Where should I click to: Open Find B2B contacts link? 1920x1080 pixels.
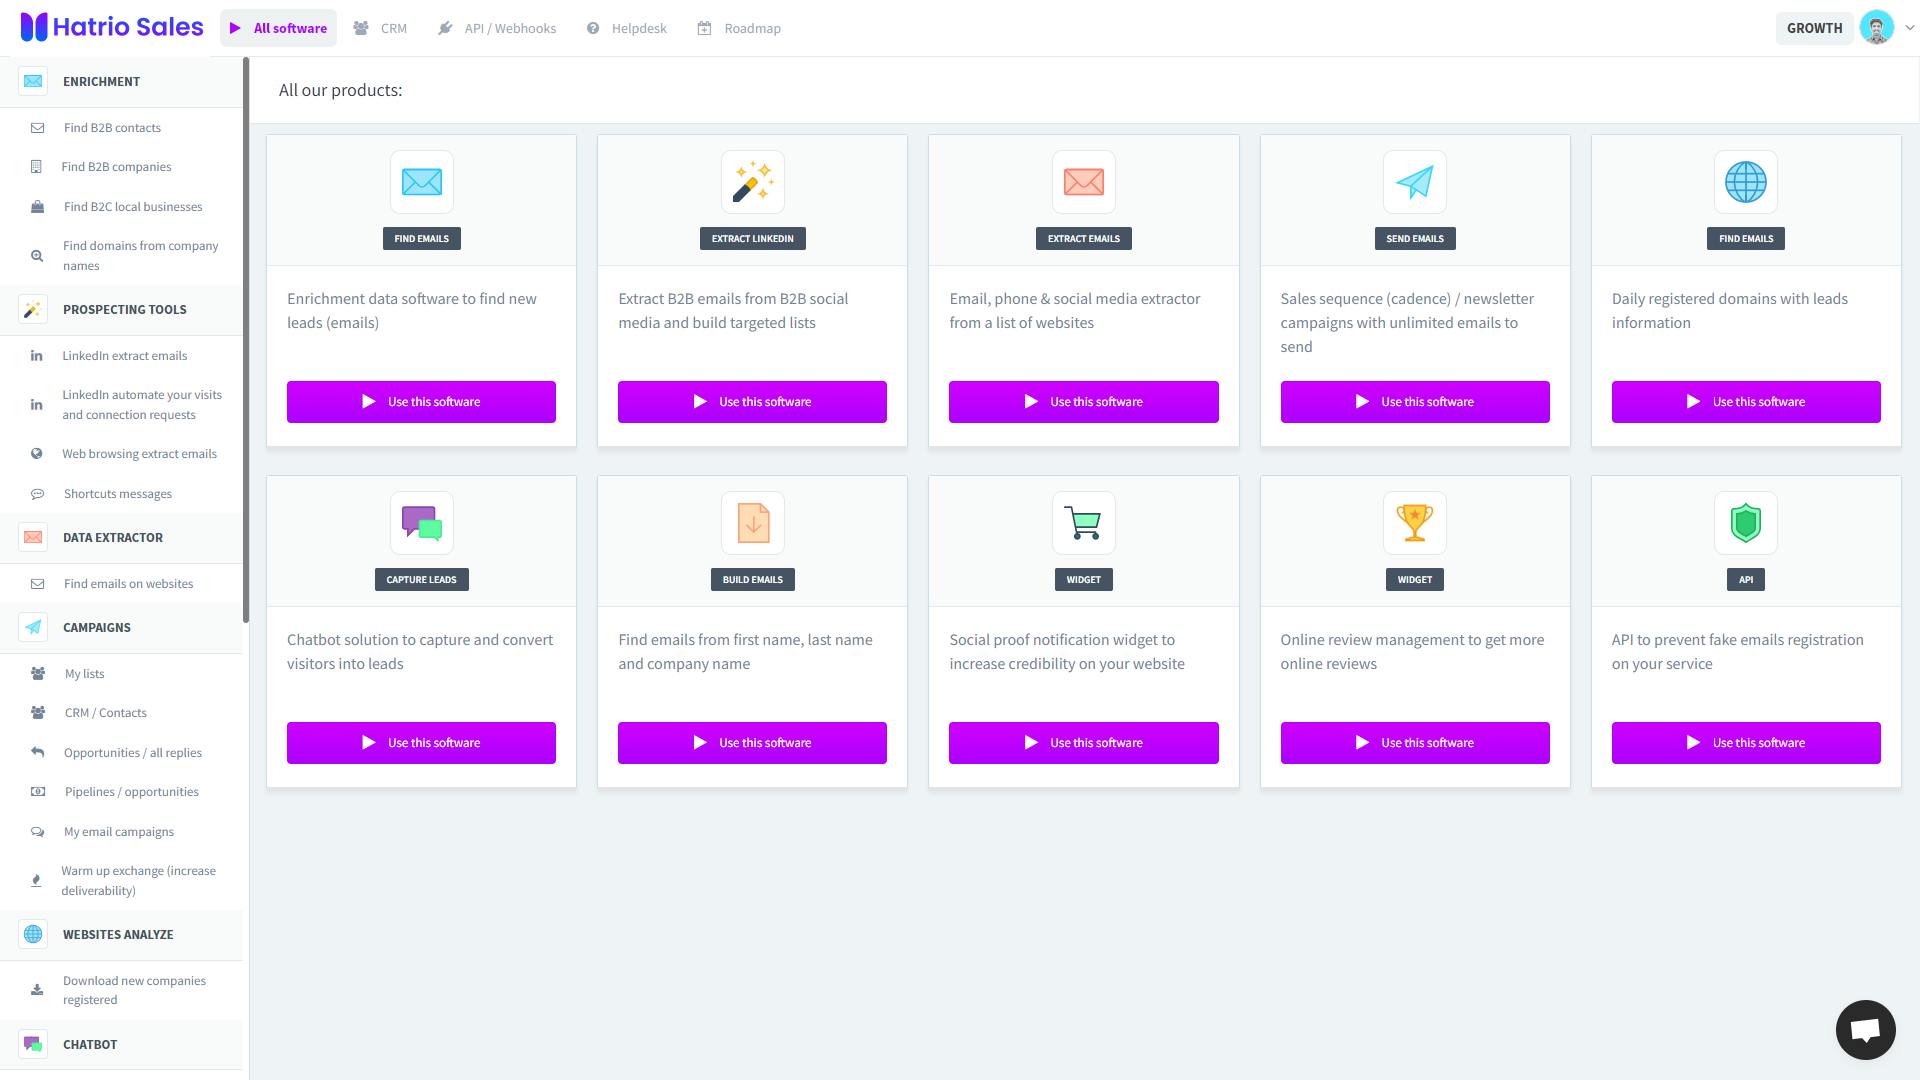tap(112, 128)
